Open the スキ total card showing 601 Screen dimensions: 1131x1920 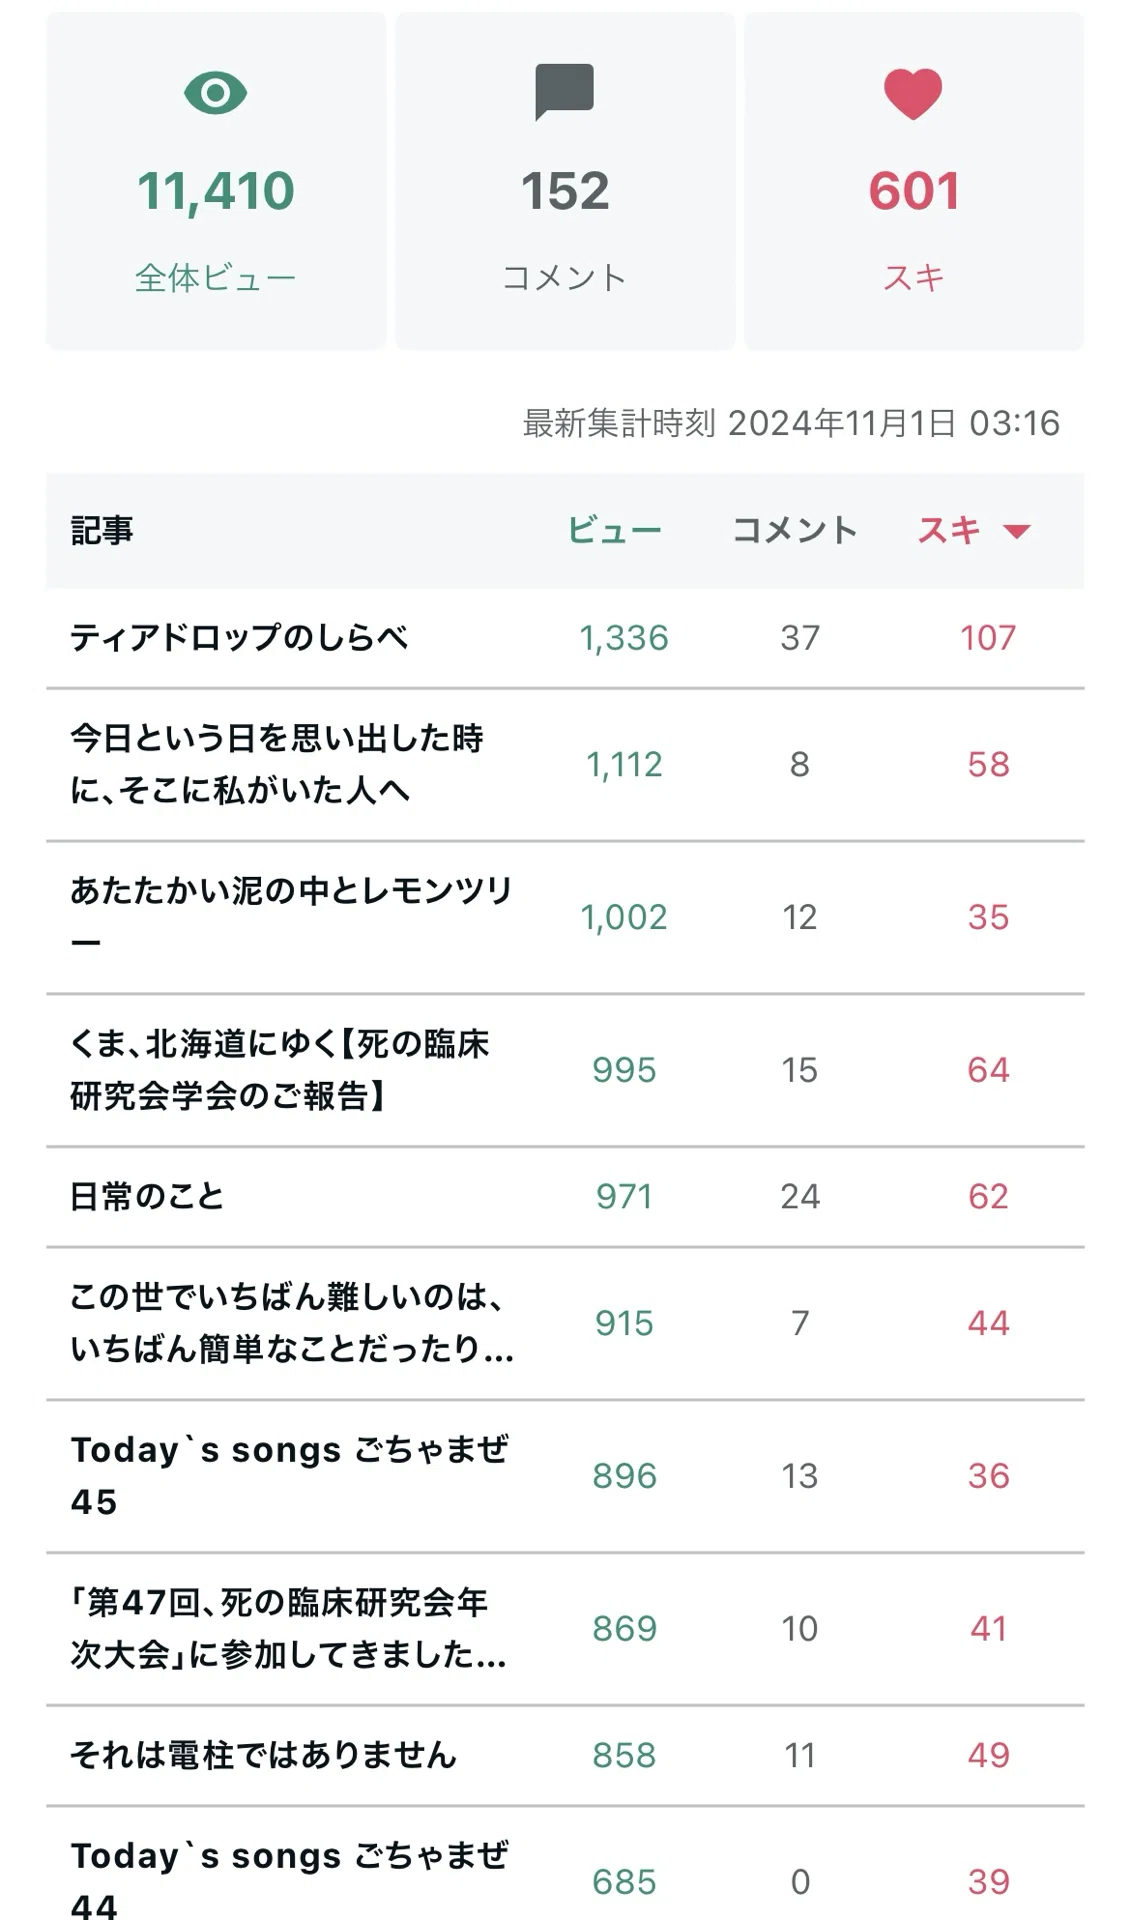(914, 182)
